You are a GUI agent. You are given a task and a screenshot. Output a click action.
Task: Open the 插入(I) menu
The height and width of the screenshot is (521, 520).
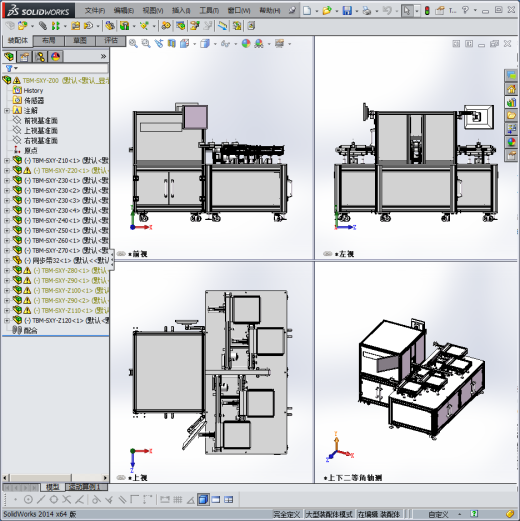click(x=181, y=11)
